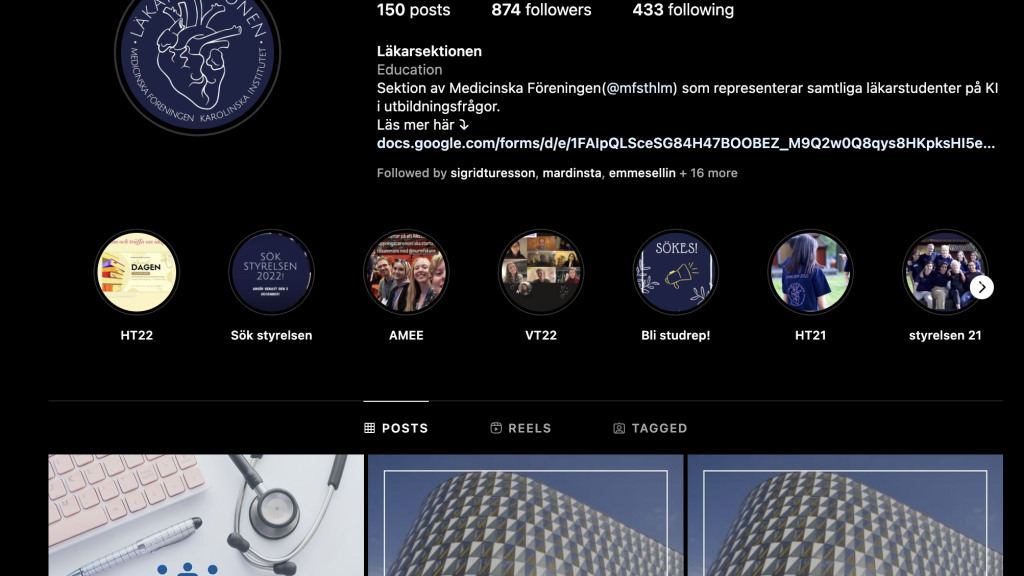The width and height of the screenshot is (1024, 576).
Task: Show next highlights with arrow chevron
Action: point(982,287)
